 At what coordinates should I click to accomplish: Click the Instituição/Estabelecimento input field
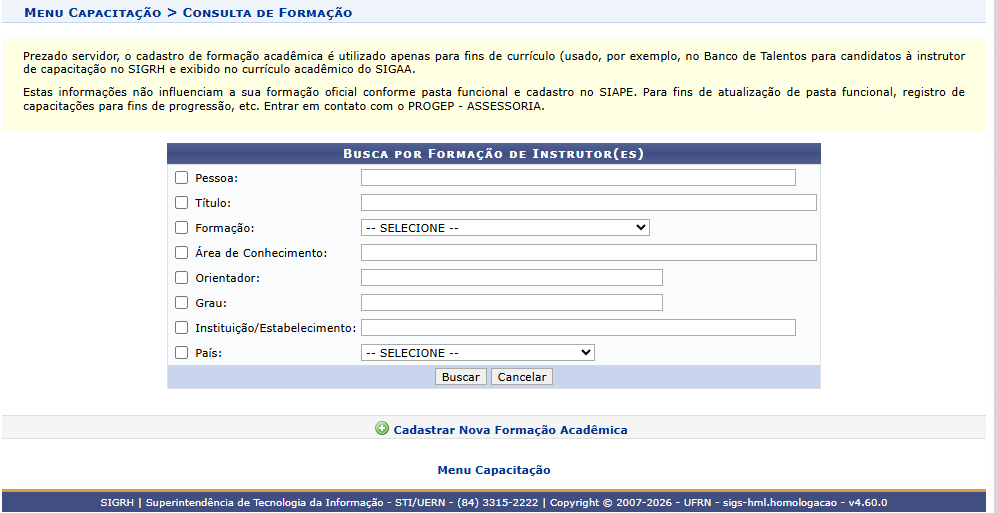pyautogui.click(x=578, y=327)
